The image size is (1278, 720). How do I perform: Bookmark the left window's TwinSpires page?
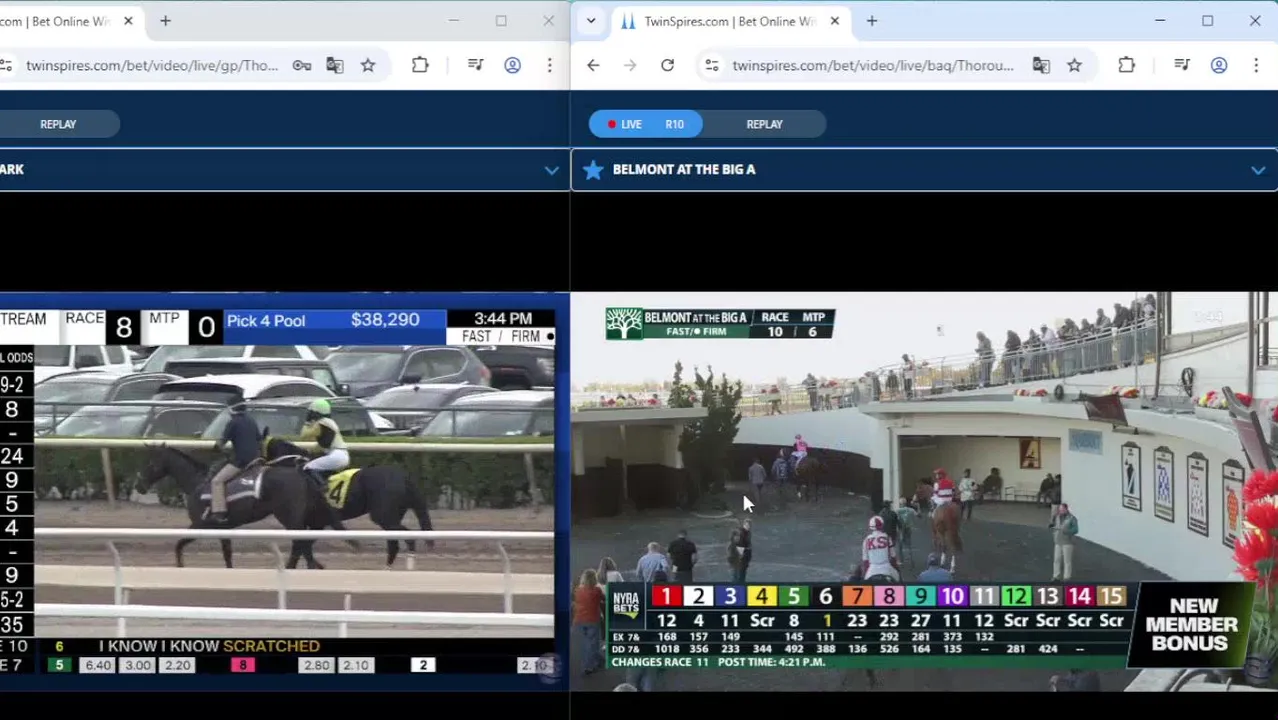point(368,65)
